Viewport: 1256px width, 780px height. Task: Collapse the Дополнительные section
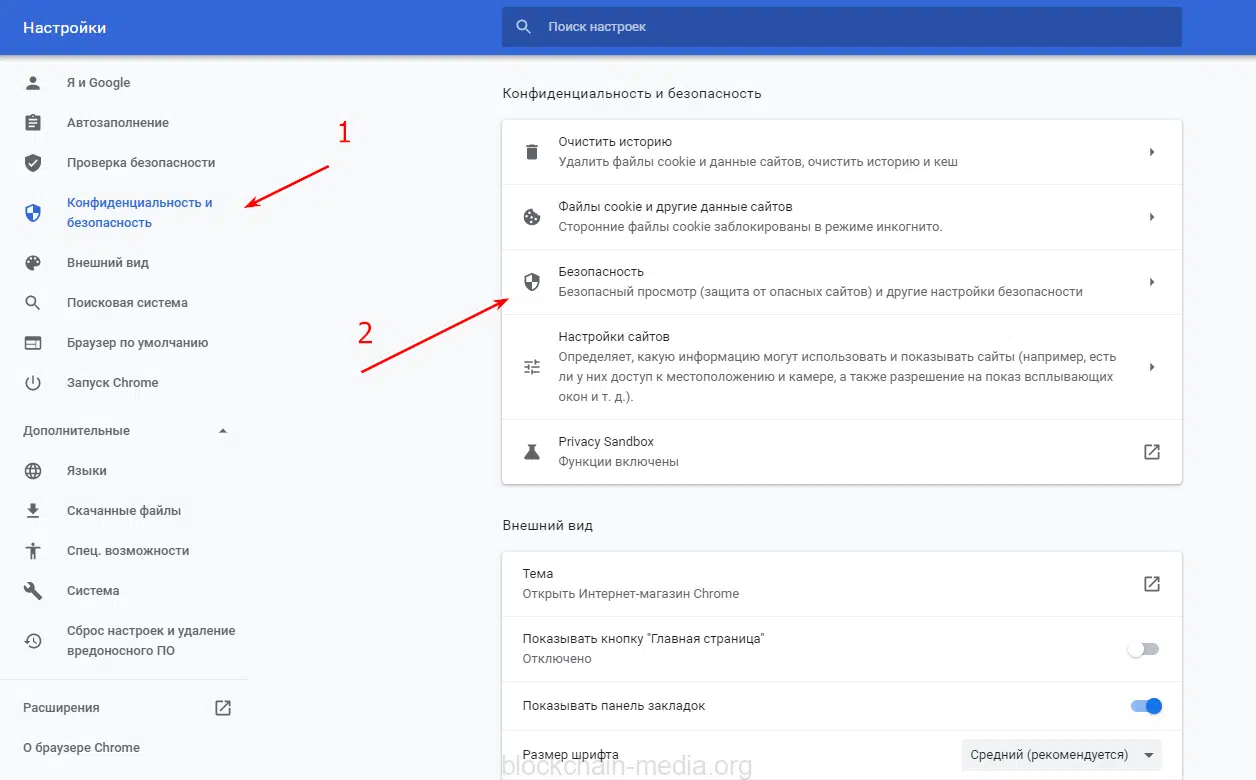tap(223, 431)
